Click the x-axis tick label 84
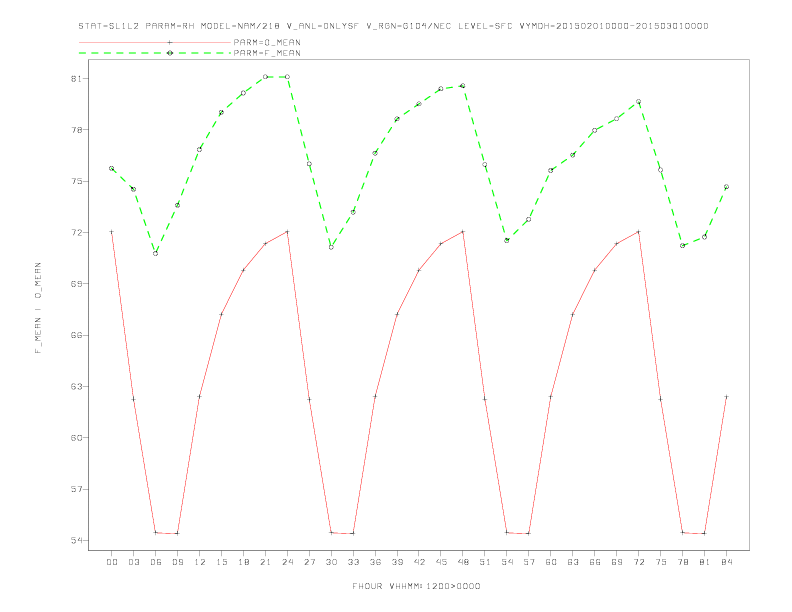This screenshot has height=612, width=792. pos(726,562)
